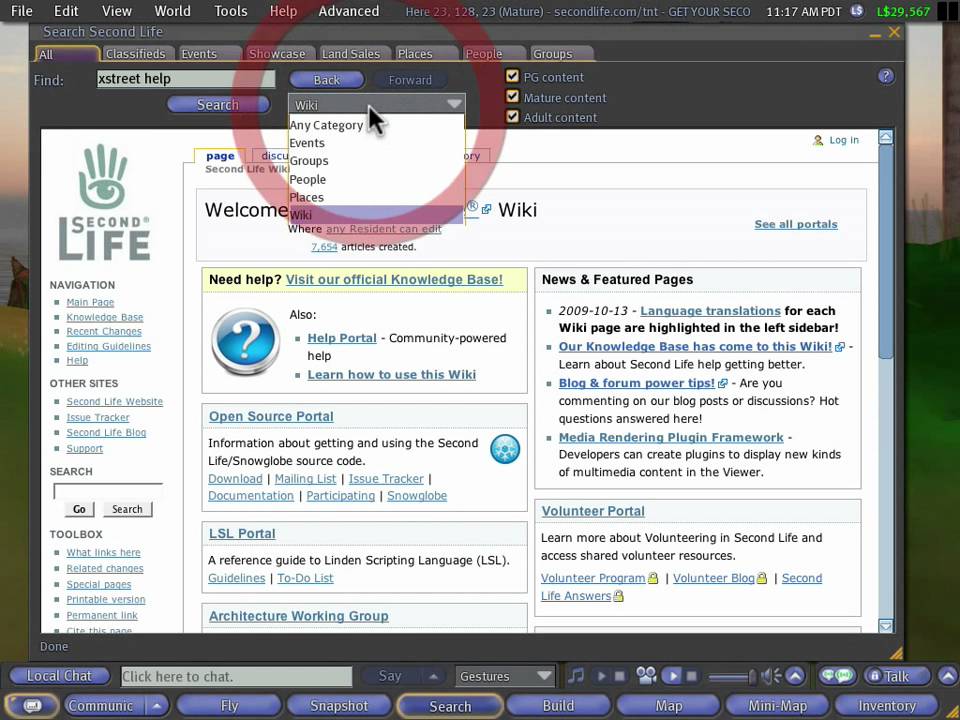Click the blue question mark help image
The width and height of the screenshot is (960, 720).
click(246, 341)
